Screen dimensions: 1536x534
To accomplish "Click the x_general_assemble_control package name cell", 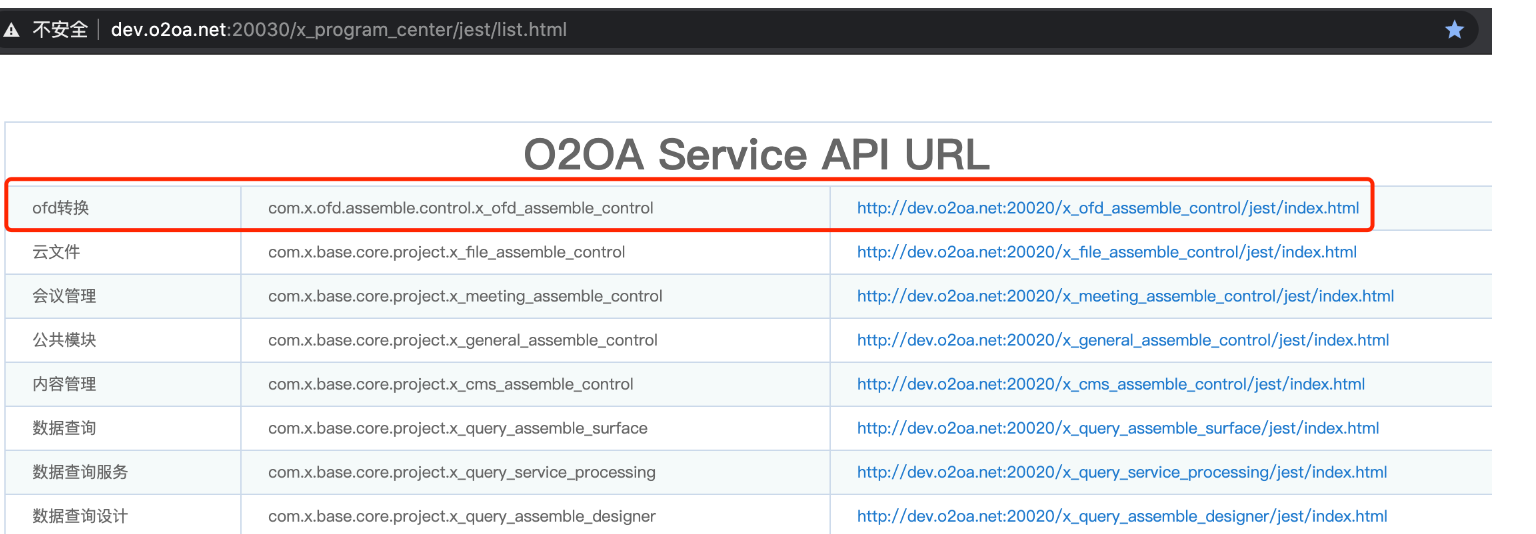I will [462, 340].
